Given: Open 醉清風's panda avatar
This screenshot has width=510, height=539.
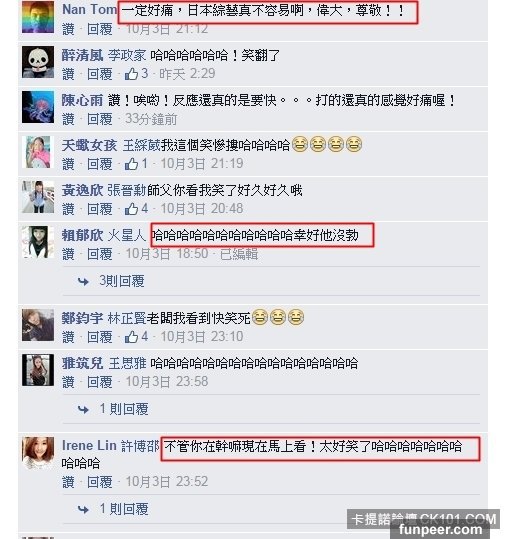Looking at the screenshot, I should point(38,62).
